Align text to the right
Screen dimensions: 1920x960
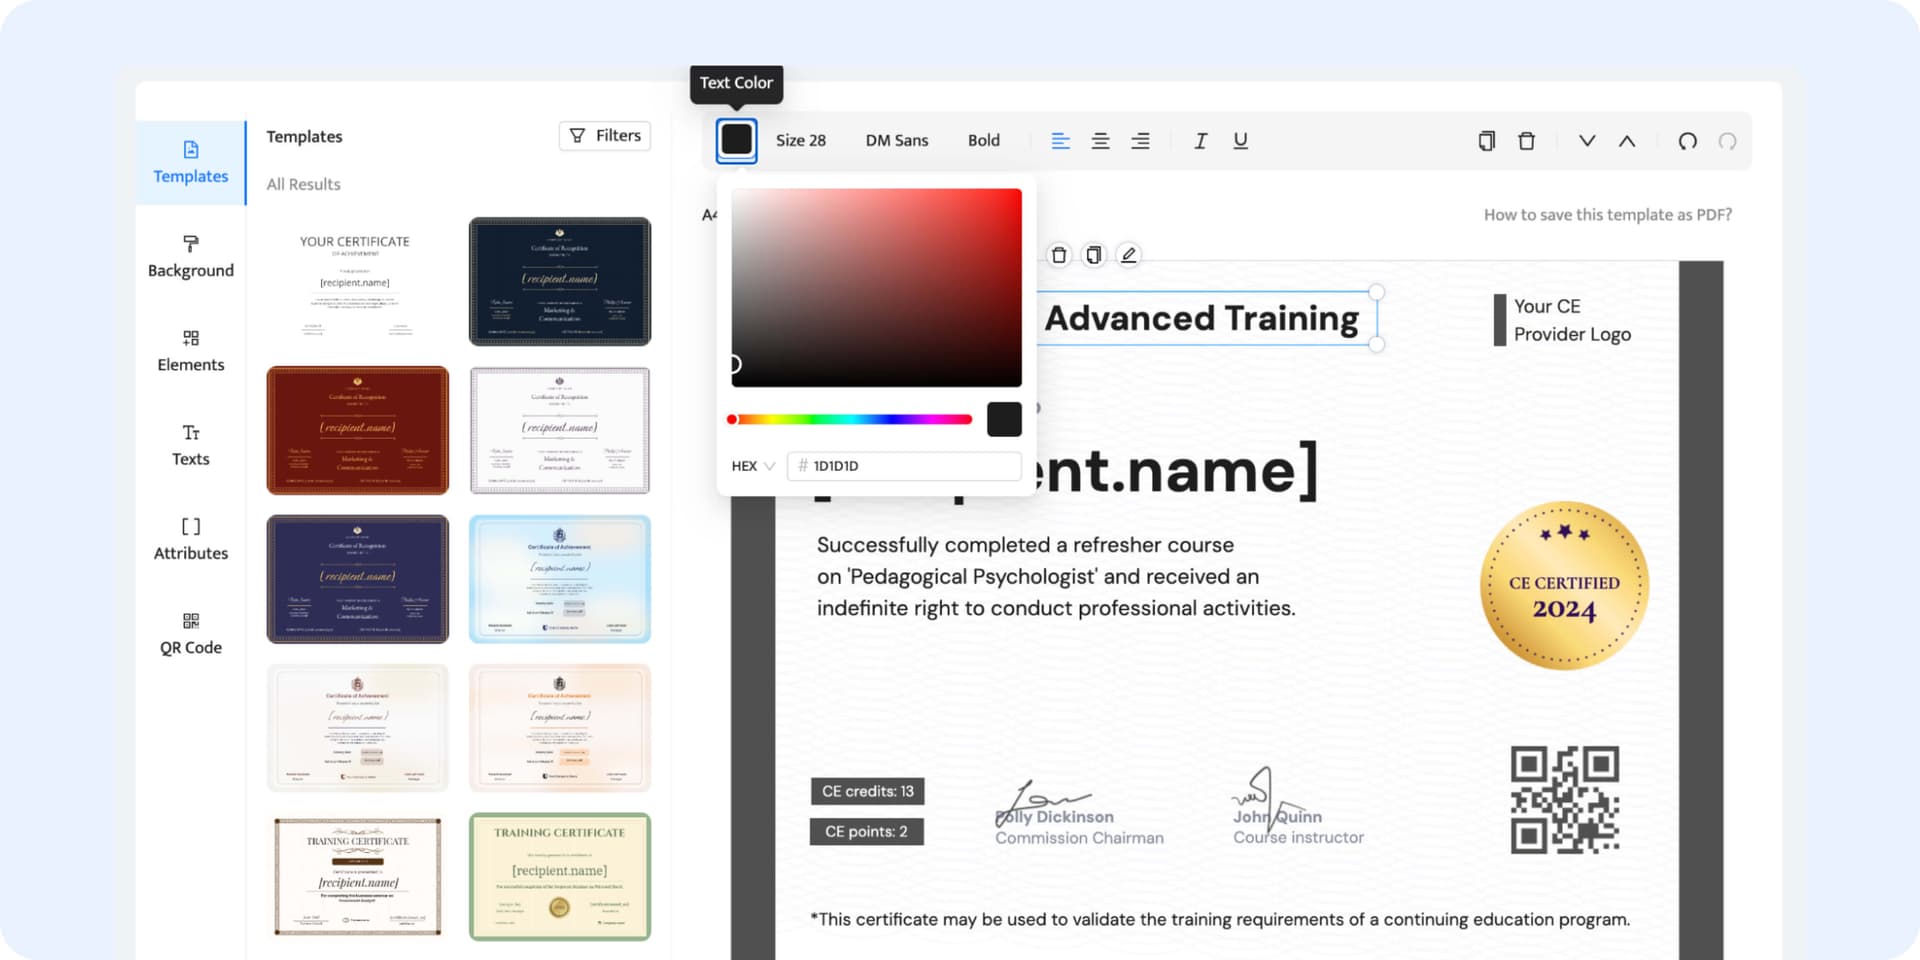[x=1140, y=141]
